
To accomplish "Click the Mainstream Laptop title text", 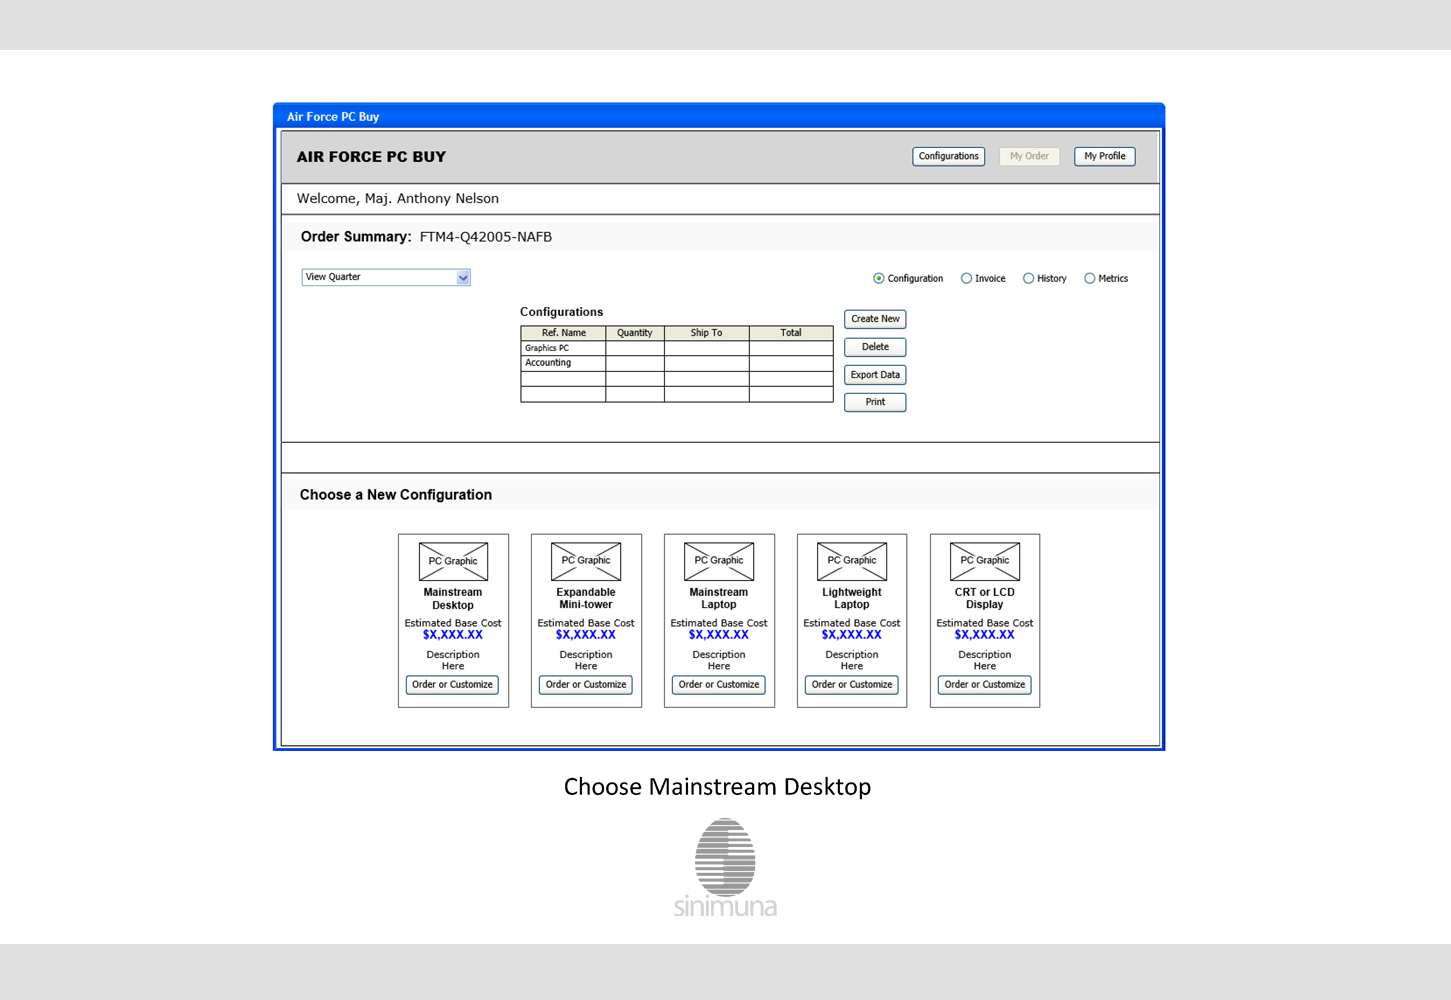I will click(719, 599).
